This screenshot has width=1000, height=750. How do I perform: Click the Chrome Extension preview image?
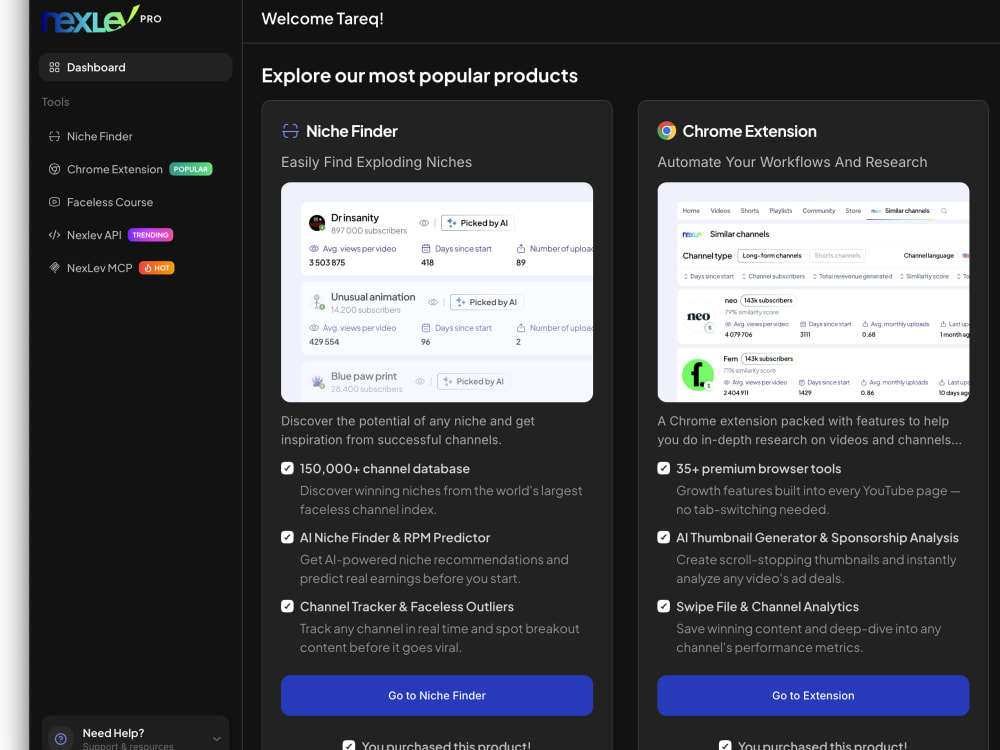(x=813, y=292)
